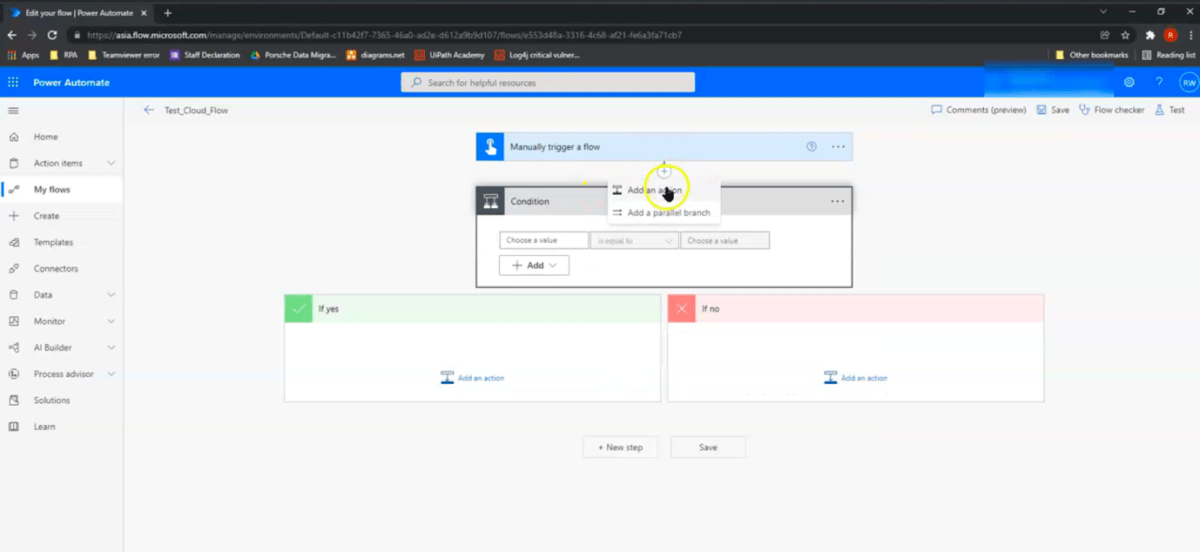Click the Monitor sidebar icon
Viewport: 1200px width, 552px height.
pos(13,321)
